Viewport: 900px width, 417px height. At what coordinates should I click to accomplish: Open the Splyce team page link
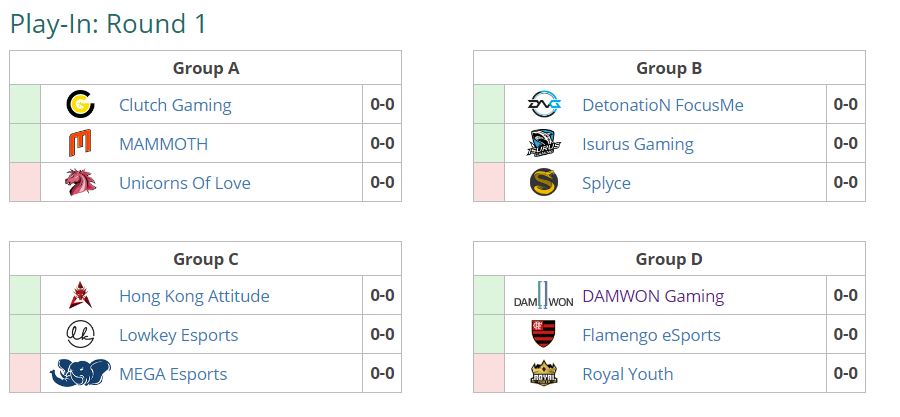tap(606, 183)
